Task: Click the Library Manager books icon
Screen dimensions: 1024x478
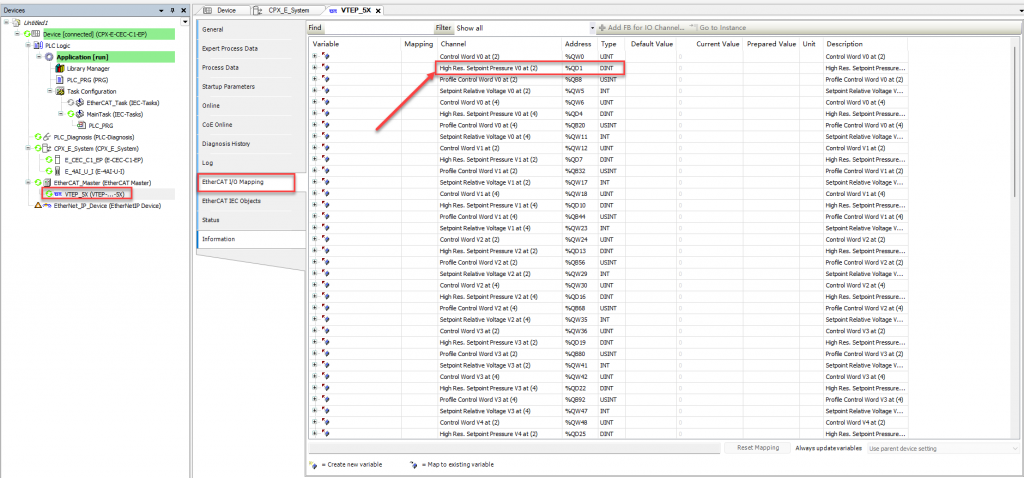Action: click(60, 69)
